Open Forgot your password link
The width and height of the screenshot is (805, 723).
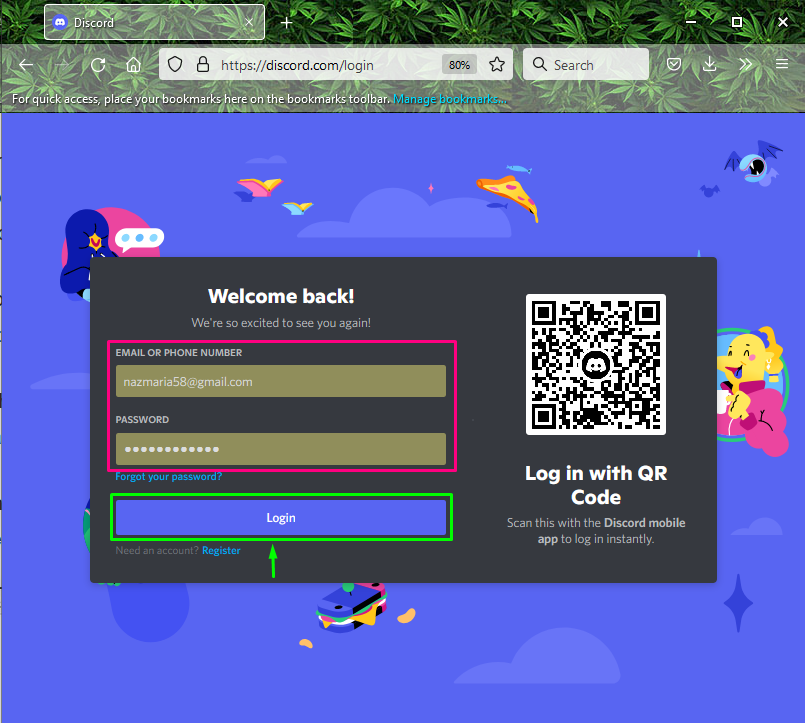pyautogui.click(x=168, y=477)
